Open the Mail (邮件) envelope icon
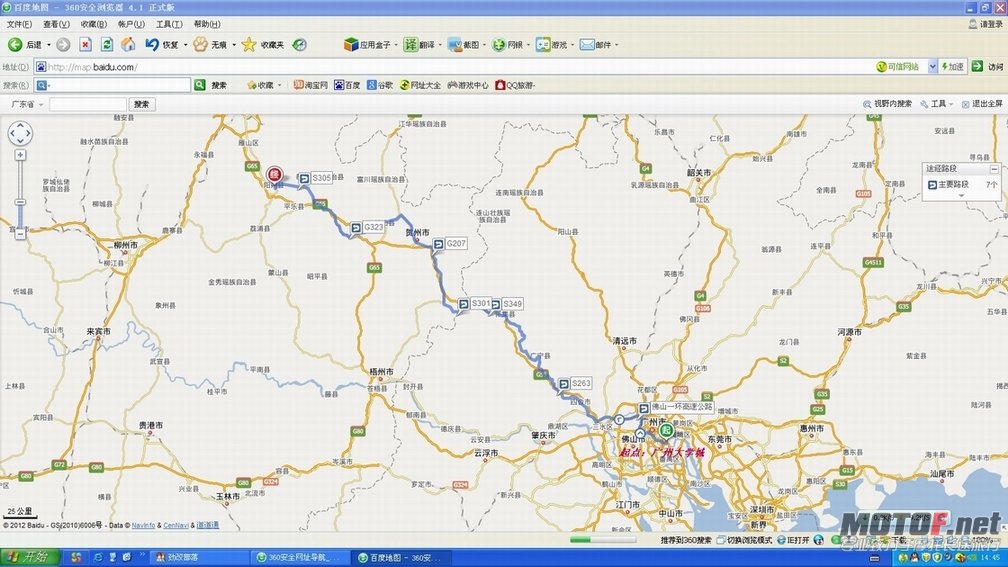The height and width of the screenshot is (567, 1008). click(587, 44)
